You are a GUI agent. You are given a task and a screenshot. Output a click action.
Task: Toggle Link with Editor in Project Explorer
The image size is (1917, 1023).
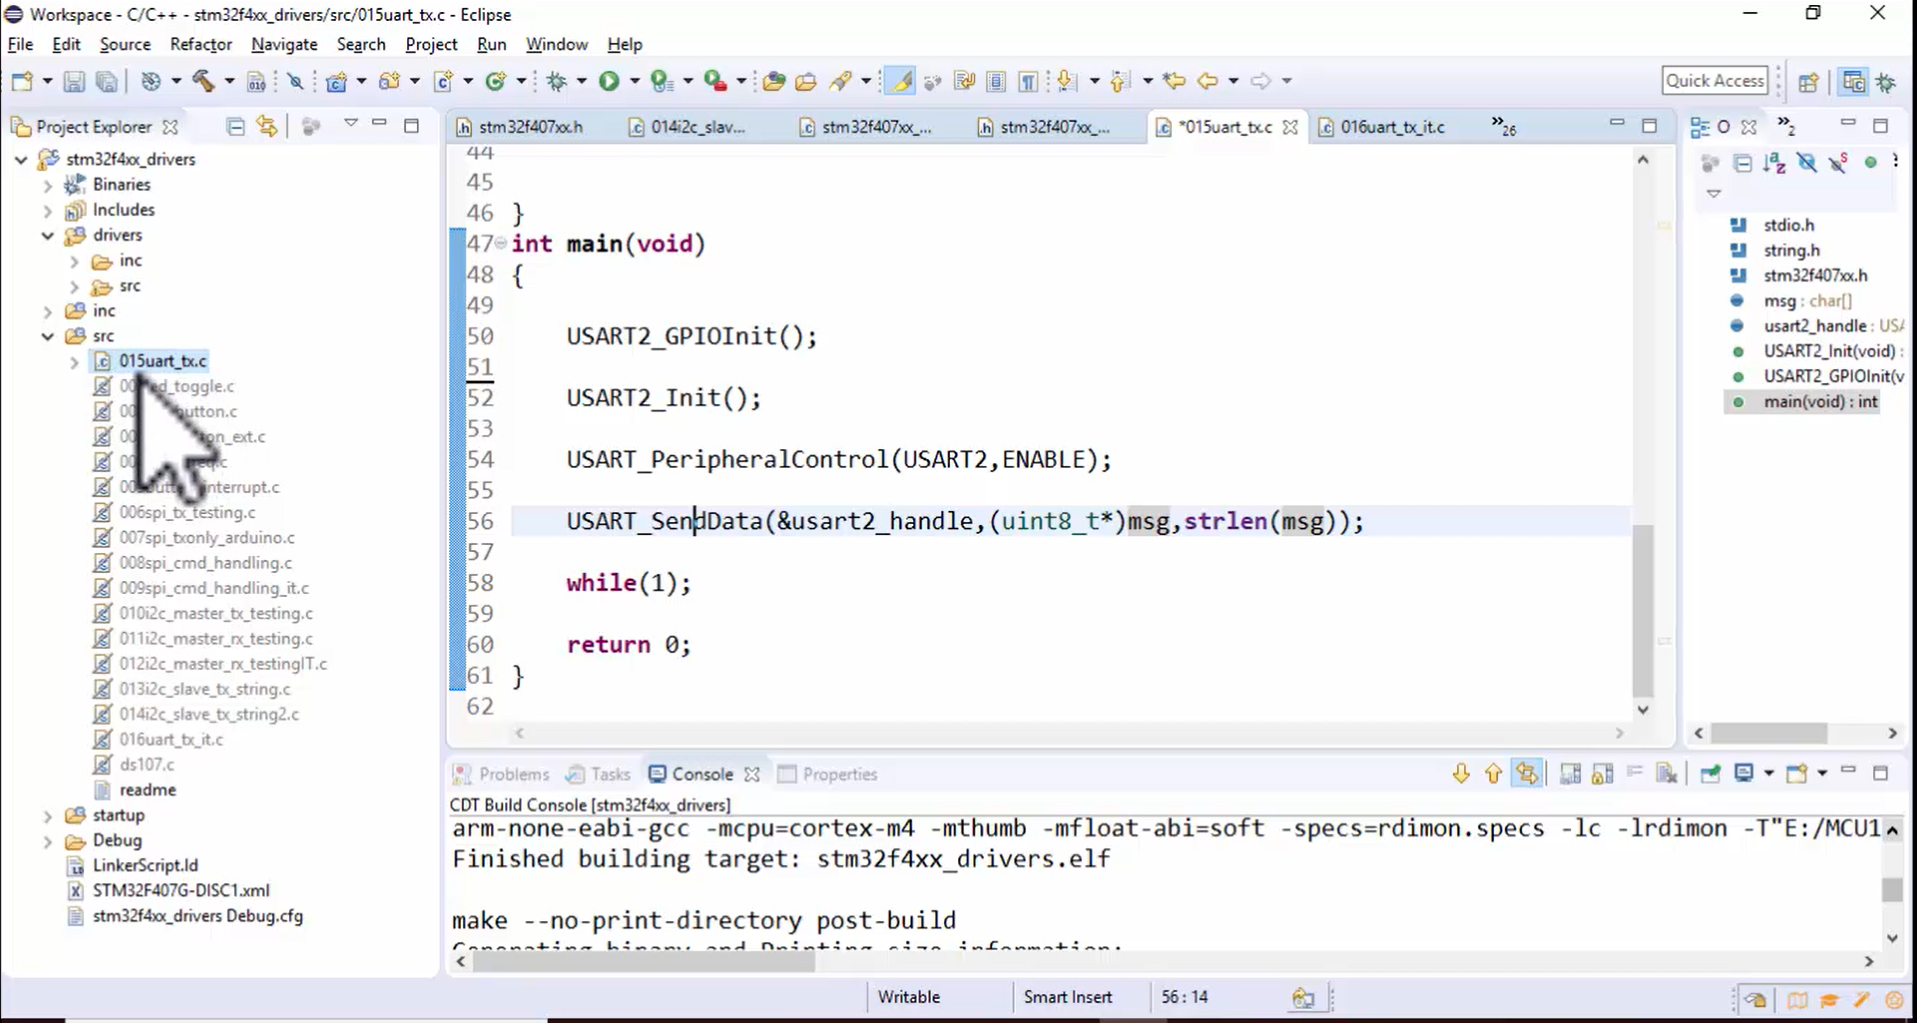[x=267, y=126]
